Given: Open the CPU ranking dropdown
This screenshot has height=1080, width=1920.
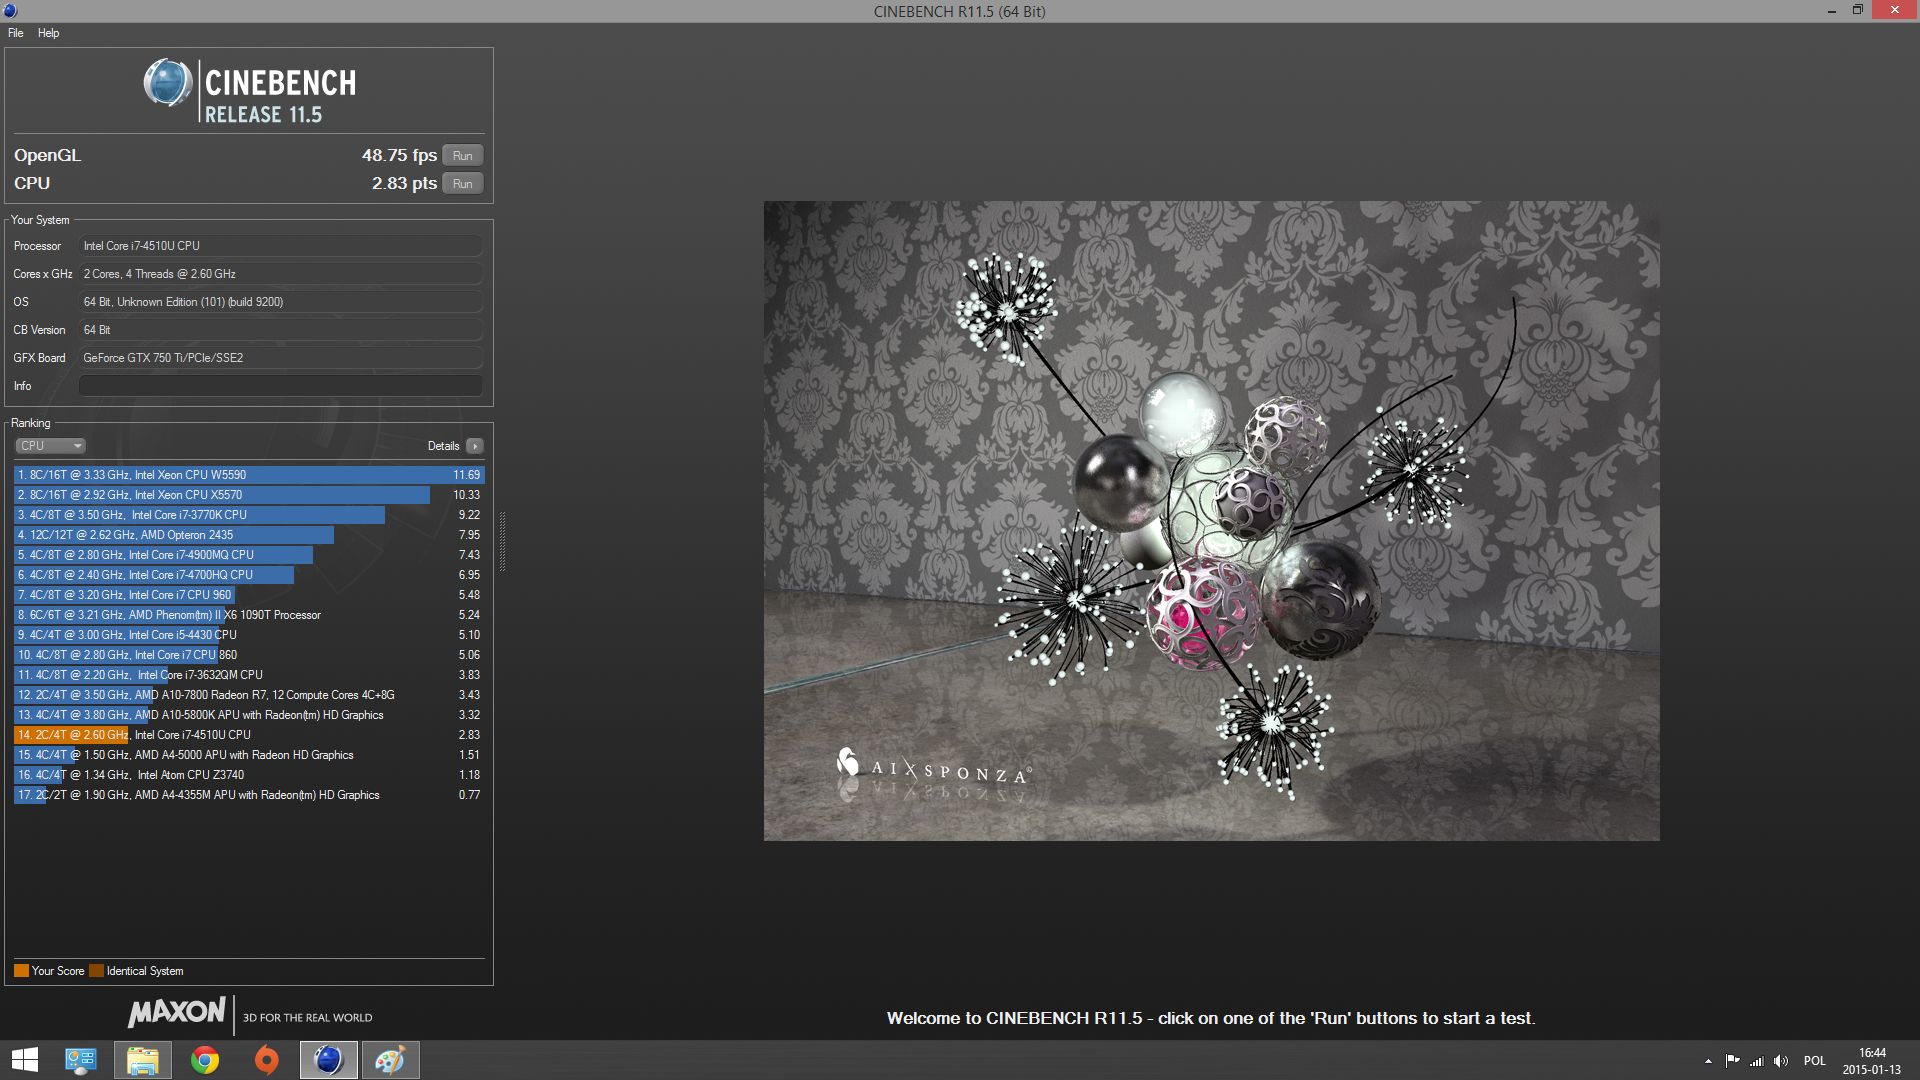Looking at the screenshot, I should click(x=50, y=446).
